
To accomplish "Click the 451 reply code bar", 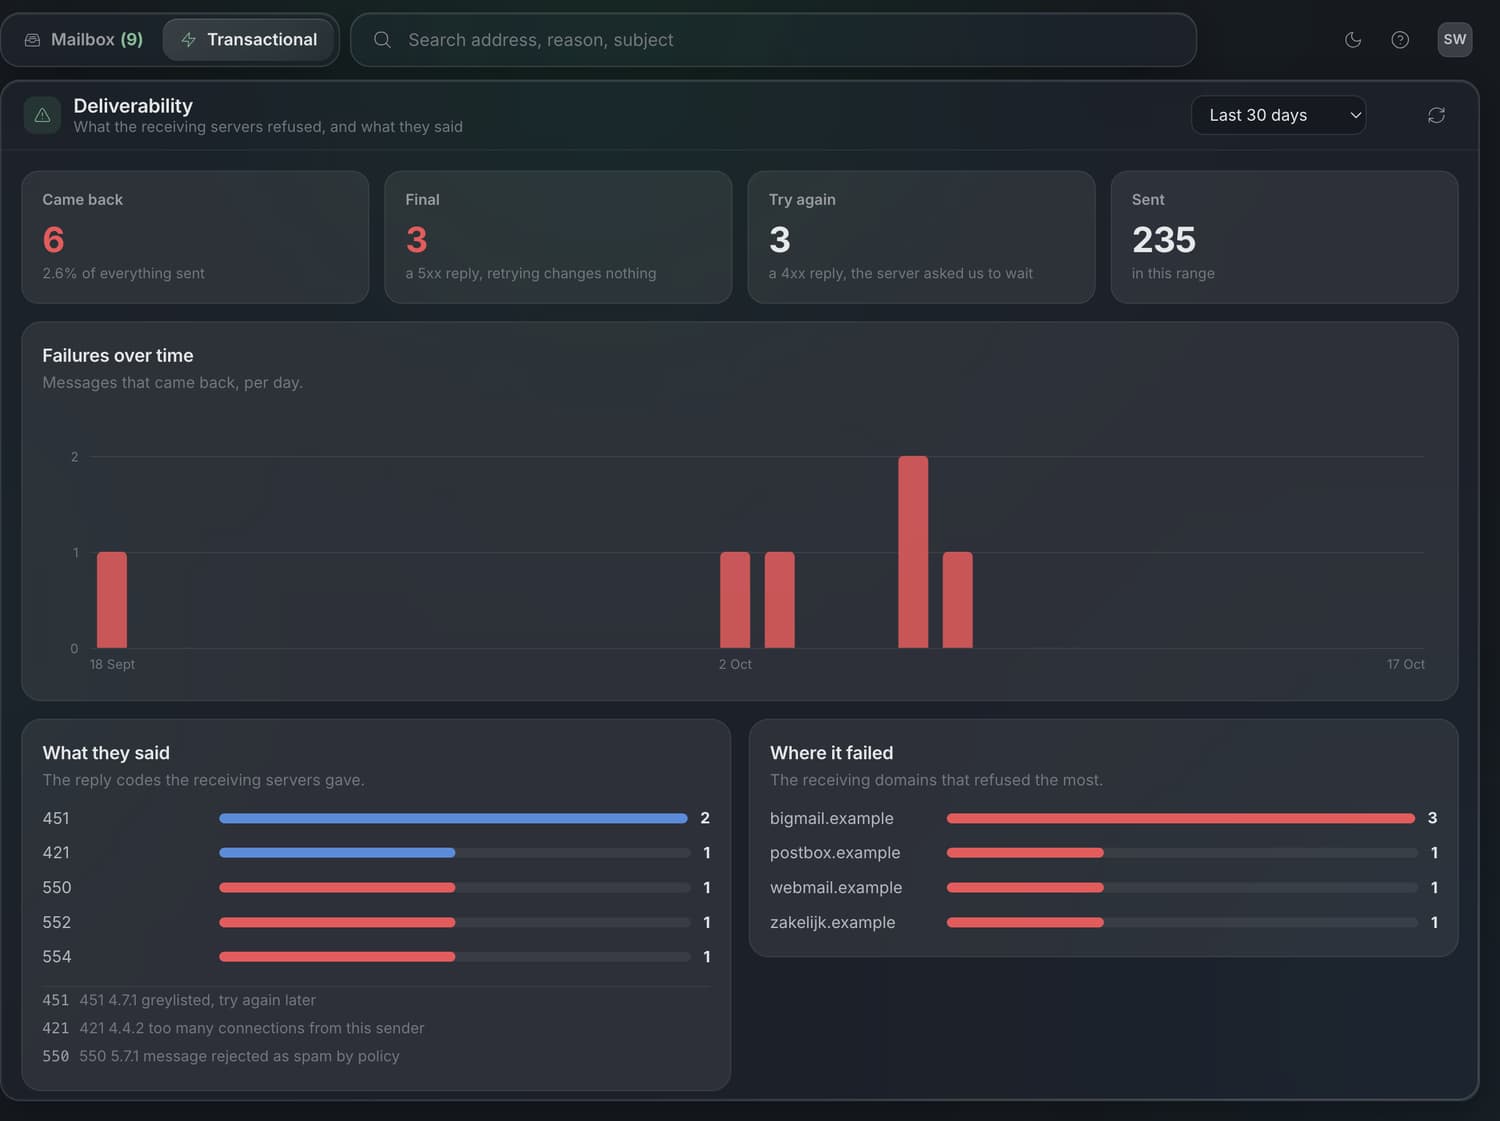I will (453, 818).
